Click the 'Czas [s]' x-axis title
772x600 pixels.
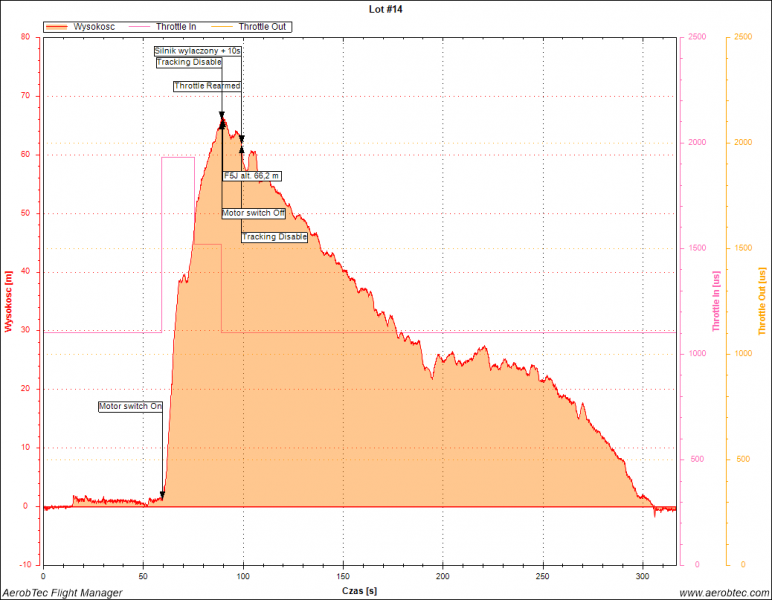[357, 590]
